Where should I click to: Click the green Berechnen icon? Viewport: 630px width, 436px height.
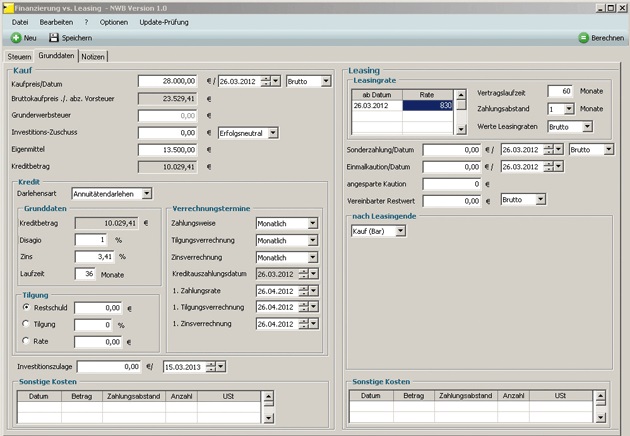click(584, 37)
